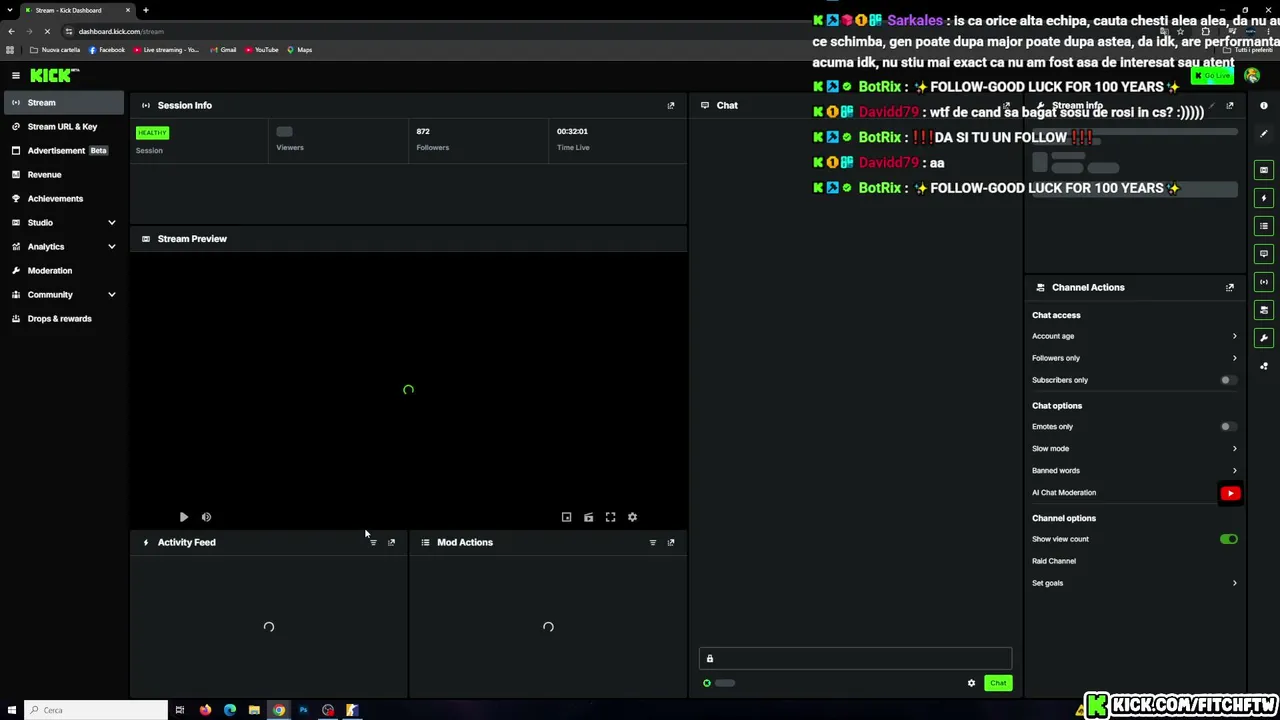The image size is (1280, 720).
Task: Open the Maps bookmark
Action: [300, 50]
